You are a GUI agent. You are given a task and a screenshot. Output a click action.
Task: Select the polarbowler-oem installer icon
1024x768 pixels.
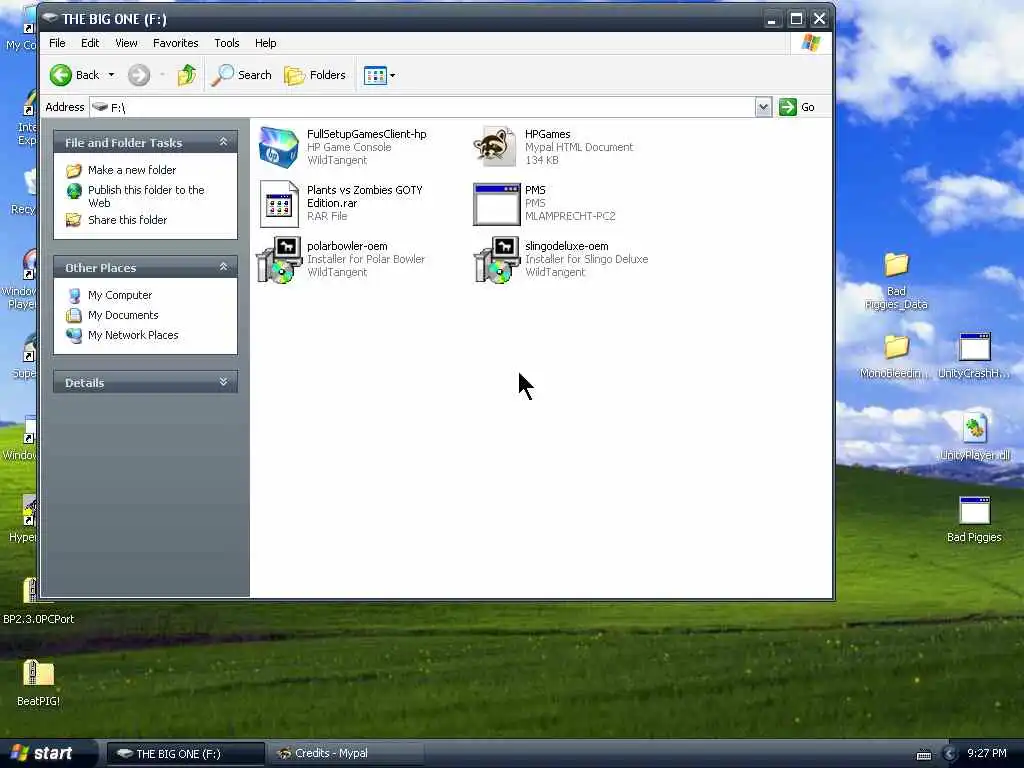coord(279,260)
